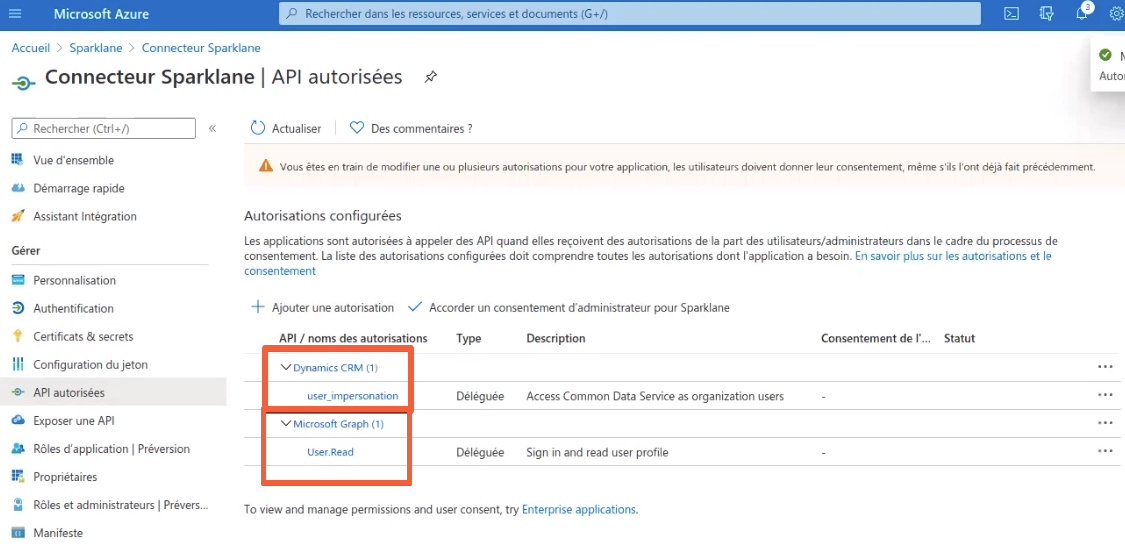
Task: Click the success notification toast
Action: pos(1108,65)
